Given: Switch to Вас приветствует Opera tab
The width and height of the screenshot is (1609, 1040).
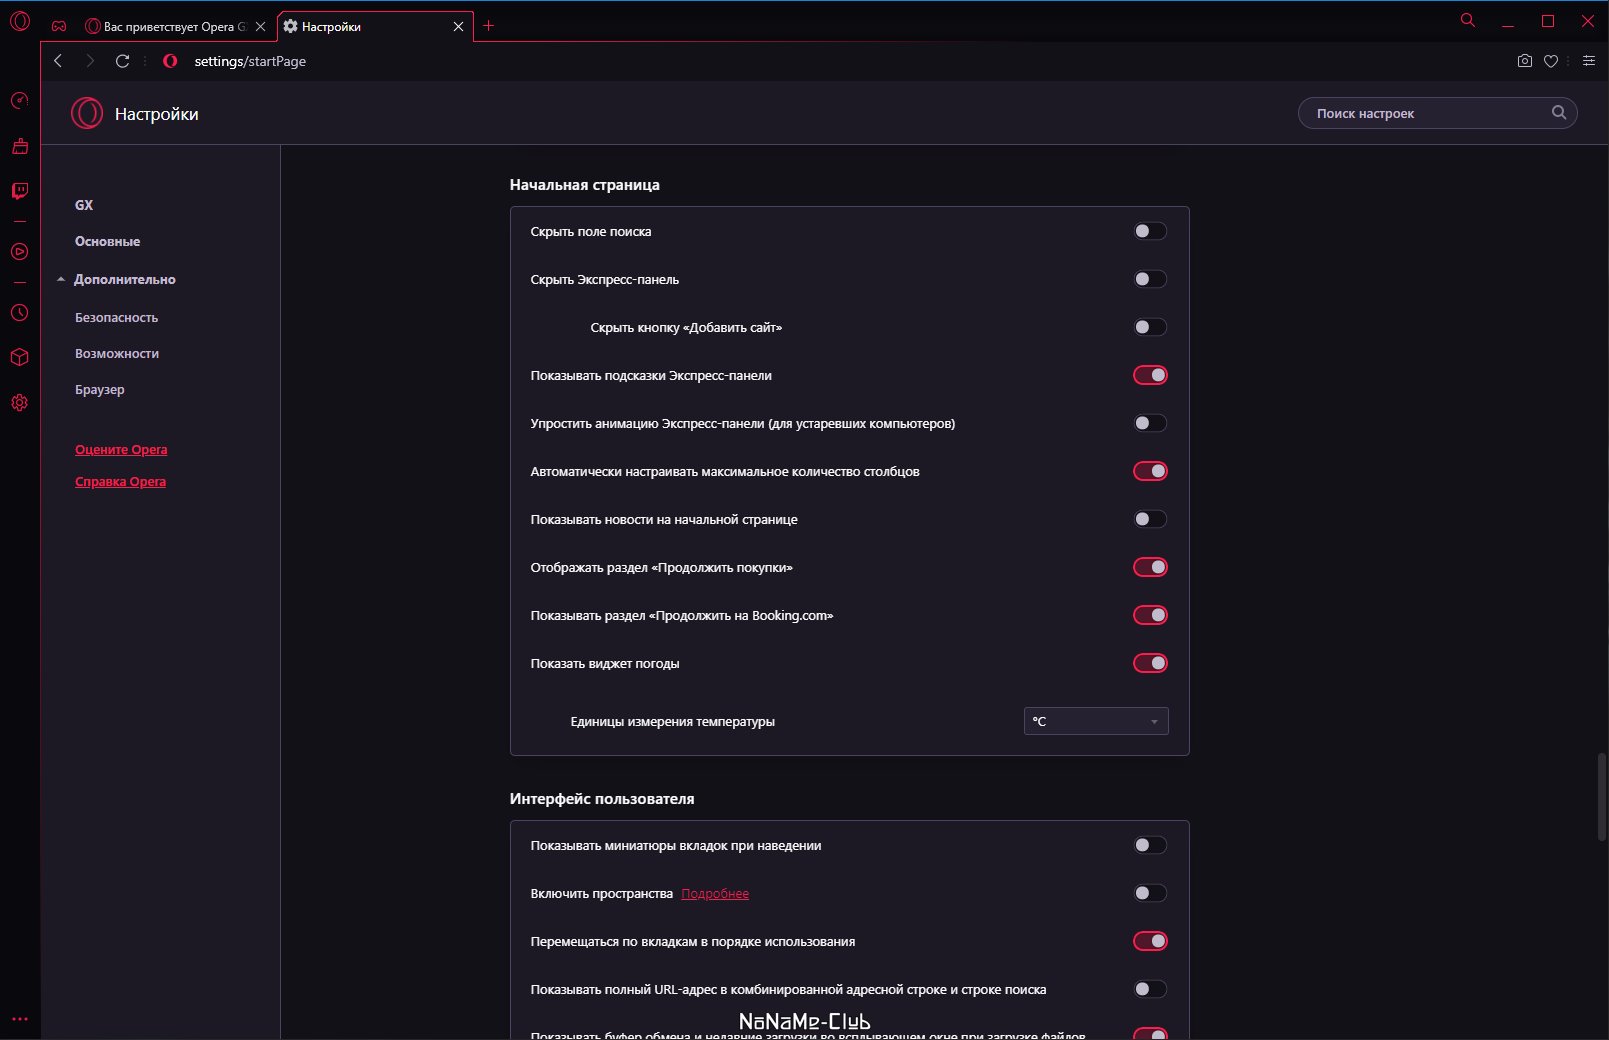Looking at the screenshot, I should coord(175,27).
